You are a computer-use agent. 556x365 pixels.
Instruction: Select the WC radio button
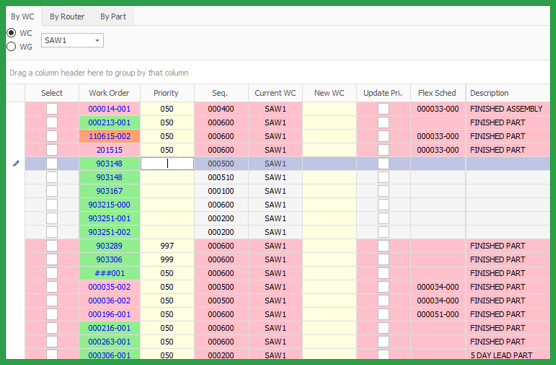pyautogui.click(x=11, y=33)
